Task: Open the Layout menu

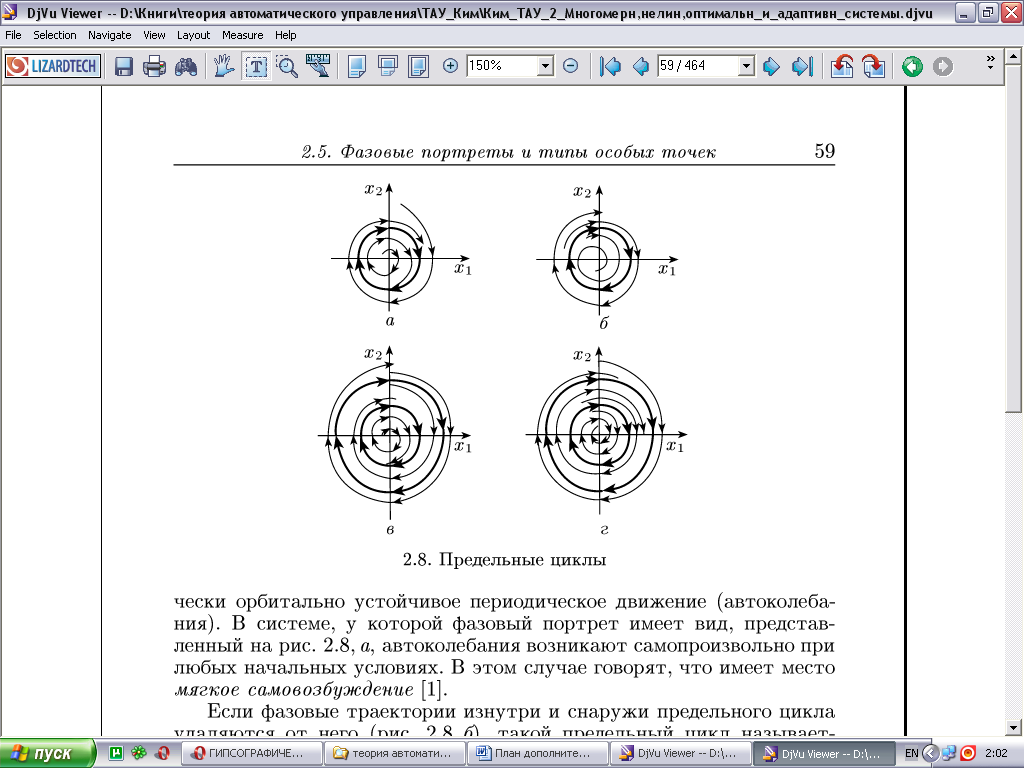Action: point(193,35)
